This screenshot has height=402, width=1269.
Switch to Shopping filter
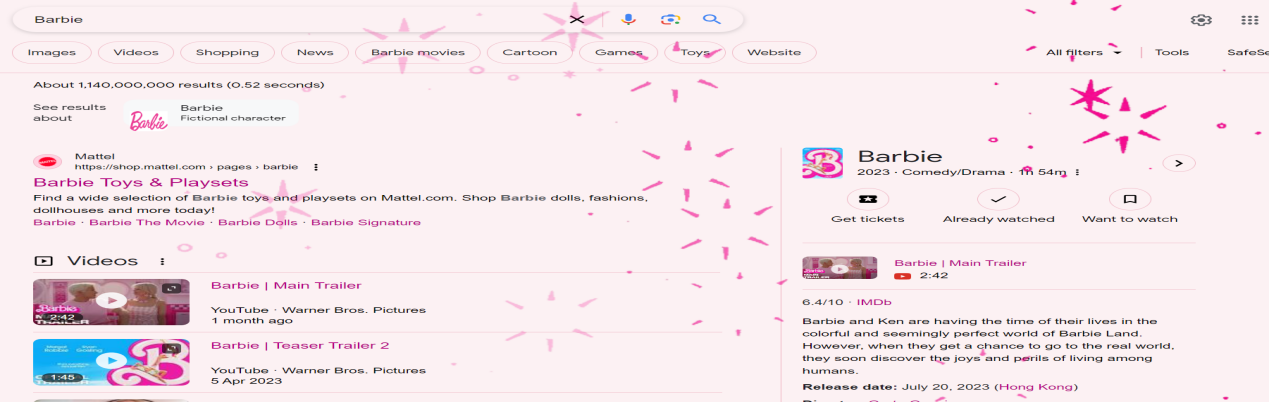tap(227, 52)
